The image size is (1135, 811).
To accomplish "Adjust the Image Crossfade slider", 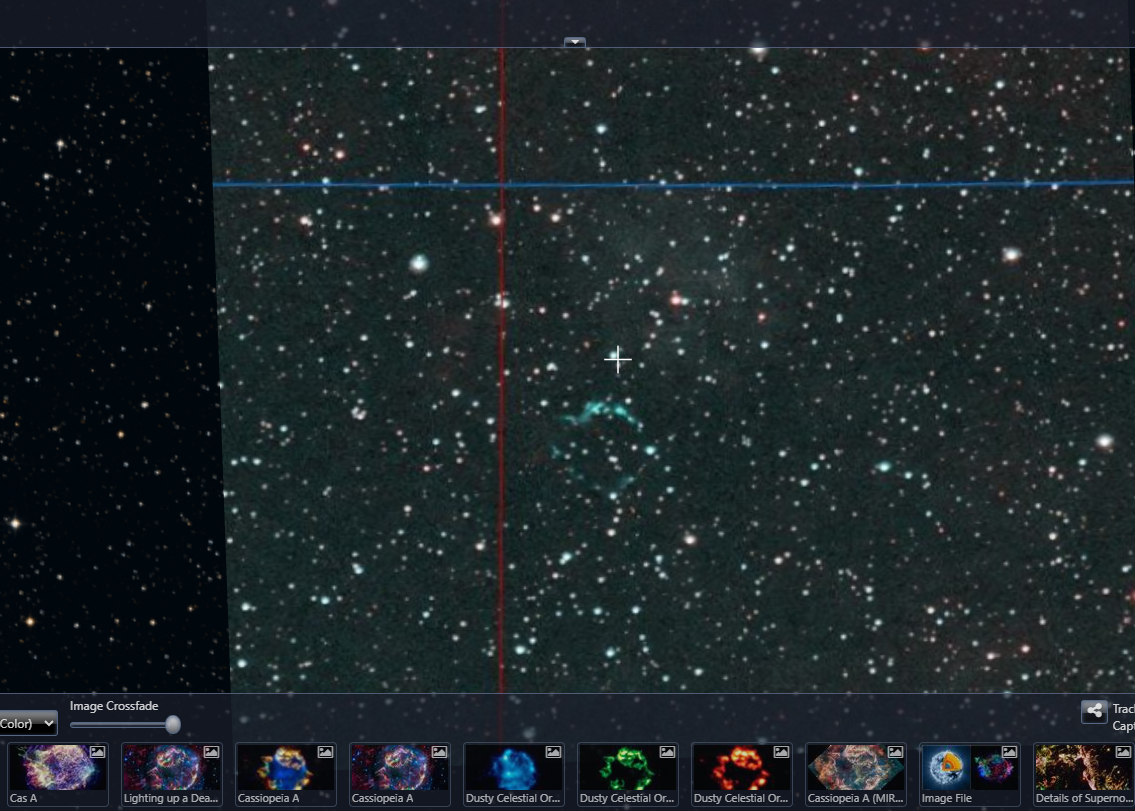I will [125, 724].
